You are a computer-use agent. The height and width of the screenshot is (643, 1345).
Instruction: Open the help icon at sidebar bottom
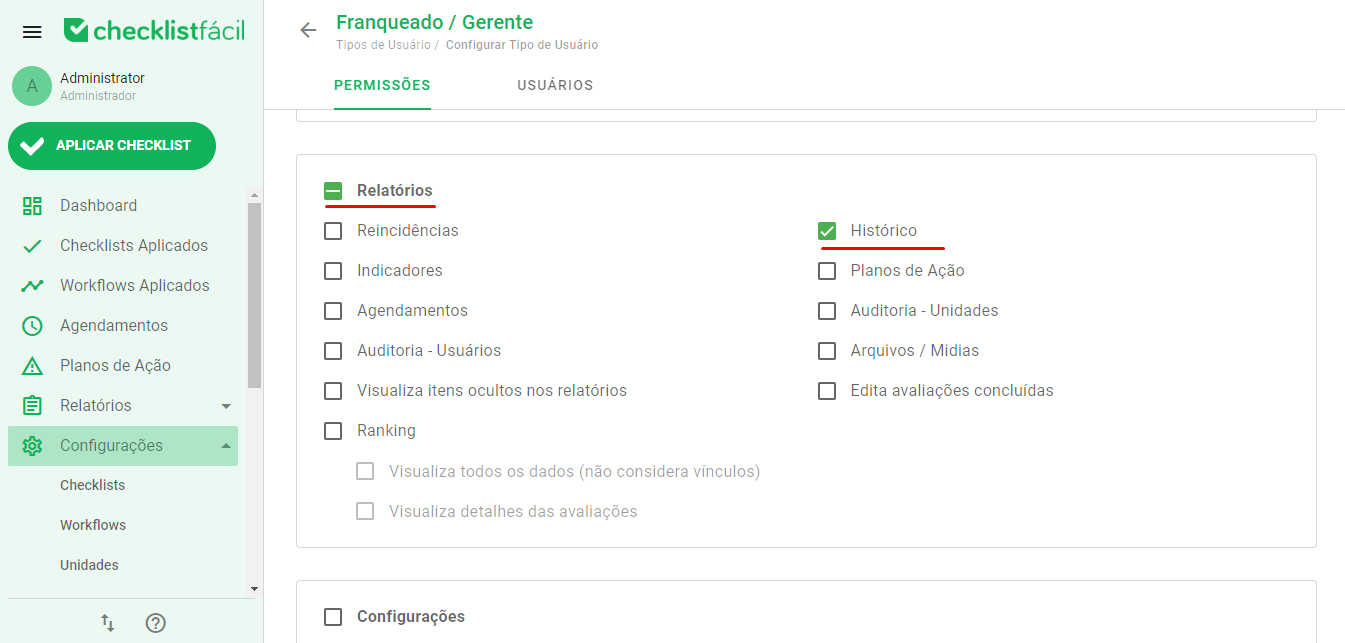[155, 622]
